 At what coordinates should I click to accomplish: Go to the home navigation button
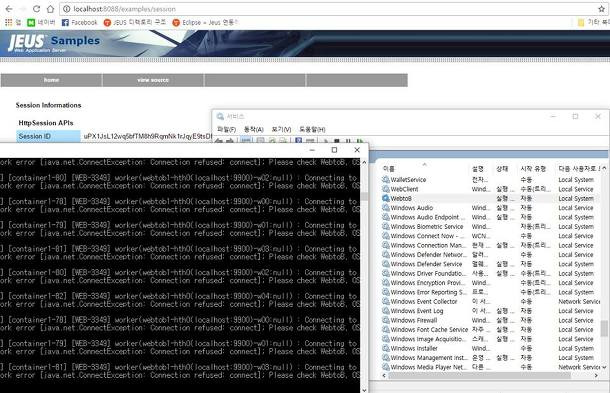[x=51, y=80]
